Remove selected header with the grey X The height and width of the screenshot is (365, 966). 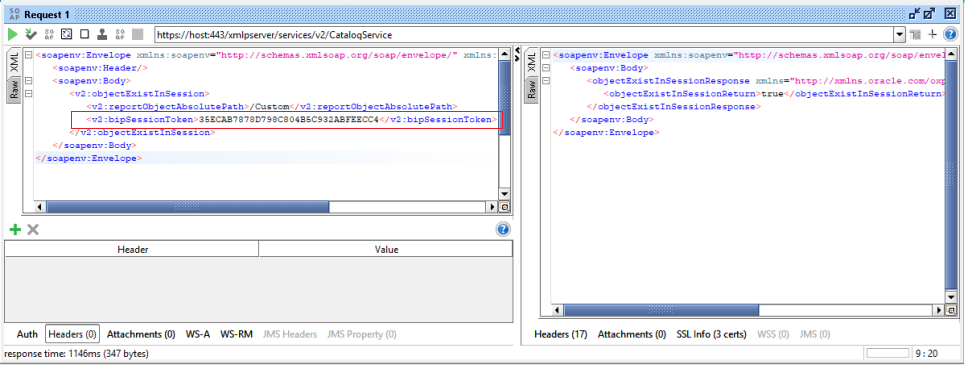33,230
